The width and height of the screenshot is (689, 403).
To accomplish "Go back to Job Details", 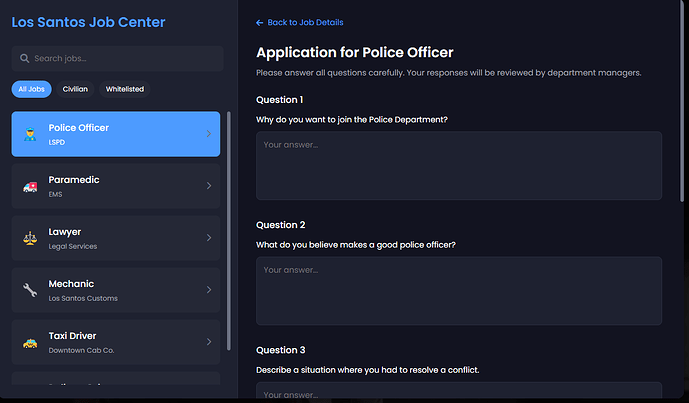I will tap(300, 22).
